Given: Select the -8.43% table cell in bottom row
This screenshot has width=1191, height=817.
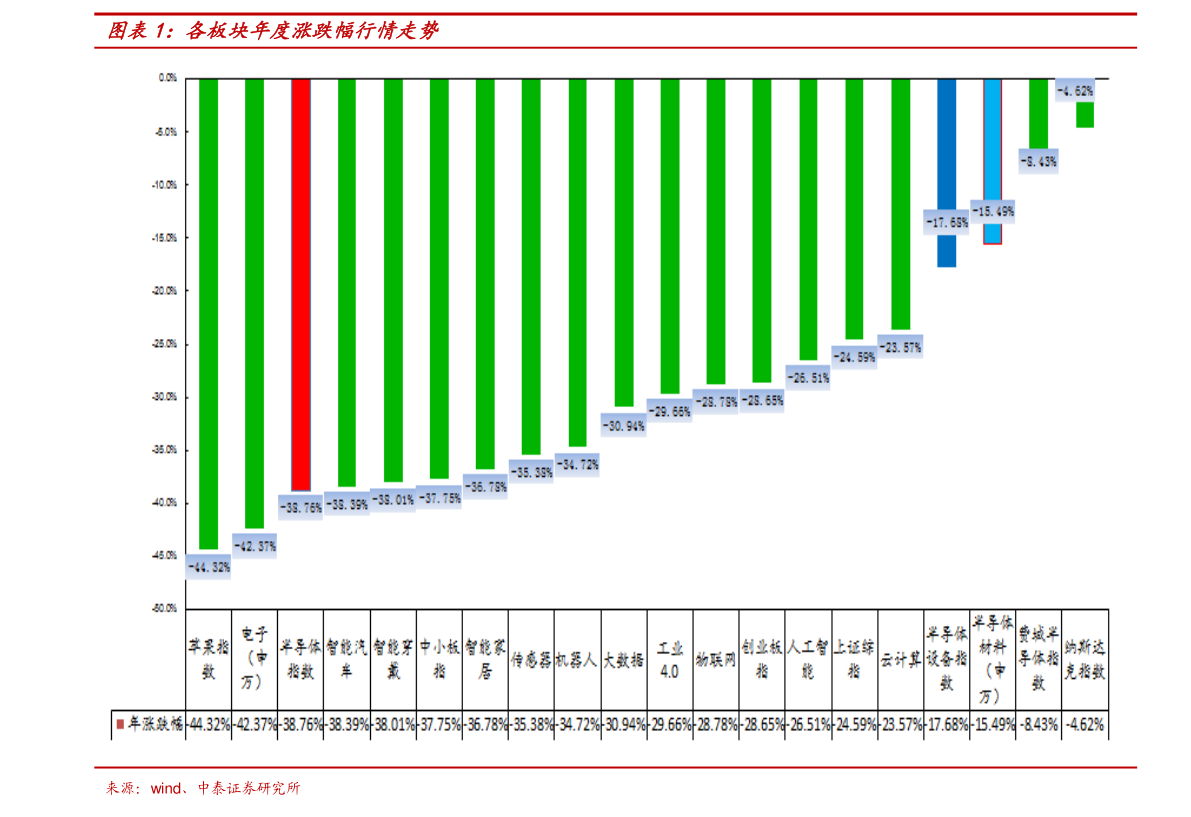Looking at the screenshot, I should coord(1039,724).
